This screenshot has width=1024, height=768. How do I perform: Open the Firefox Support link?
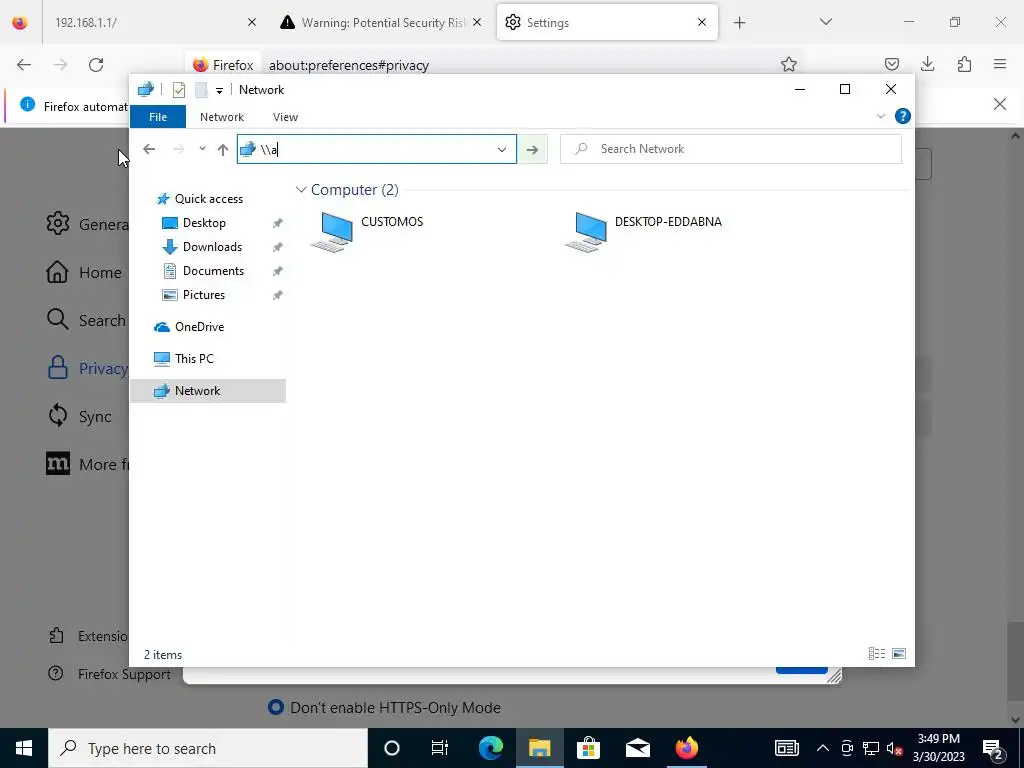tap(109, 674)
